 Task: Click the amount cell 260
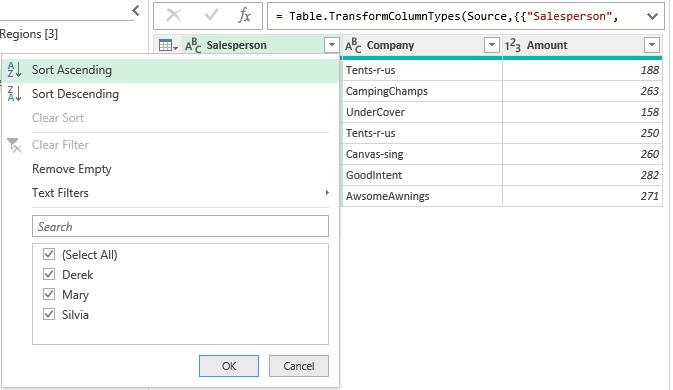(582, 154)
